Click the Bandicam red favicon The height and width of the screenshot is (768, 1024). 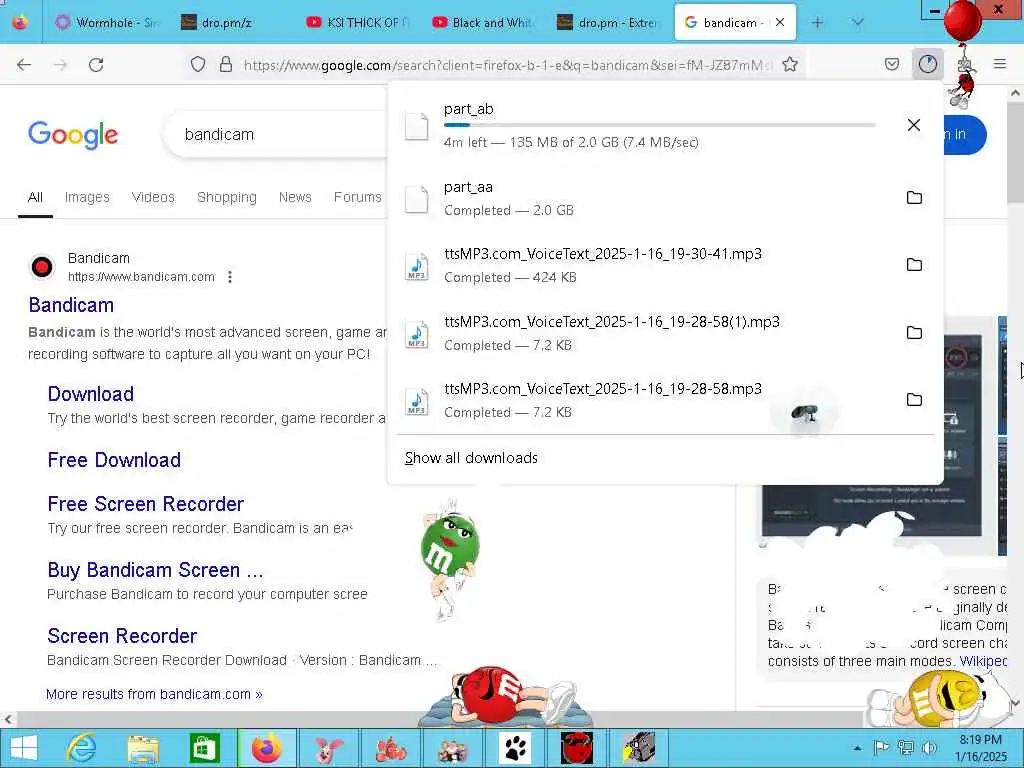click(x=42, y=266)
